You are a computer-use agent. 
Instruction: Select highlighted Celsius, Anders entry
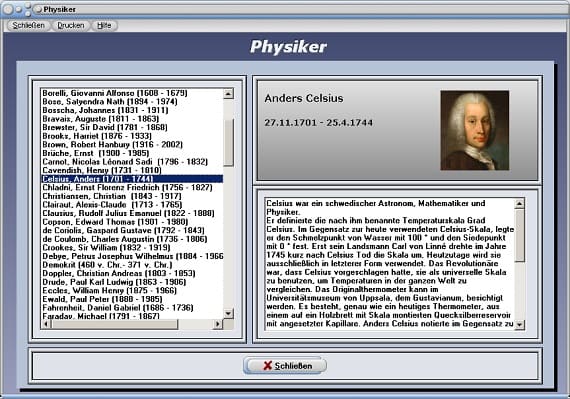click(132, 179)
